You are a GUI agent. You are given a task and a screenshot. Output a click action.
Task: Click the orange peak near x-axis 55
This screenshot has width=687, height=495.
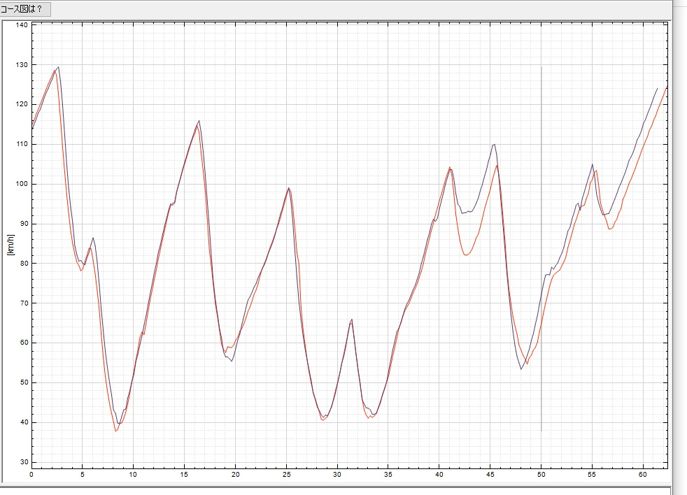tap(596, 171)
